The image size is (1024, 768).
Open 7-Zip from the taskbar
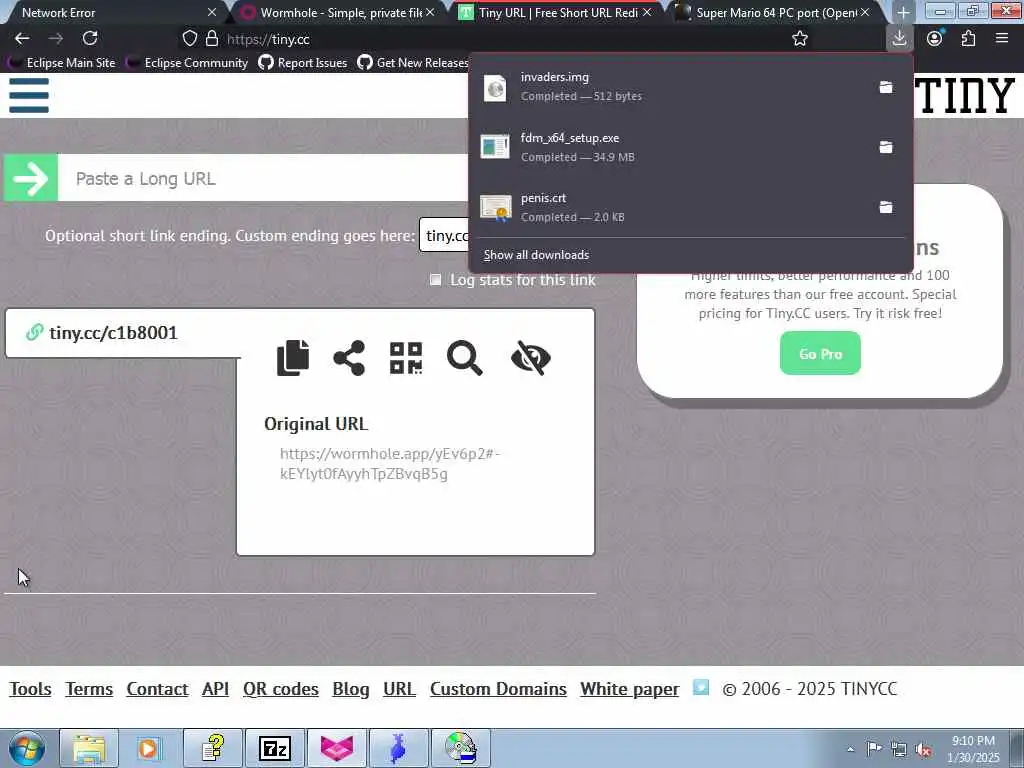click(x=274, y=748)
